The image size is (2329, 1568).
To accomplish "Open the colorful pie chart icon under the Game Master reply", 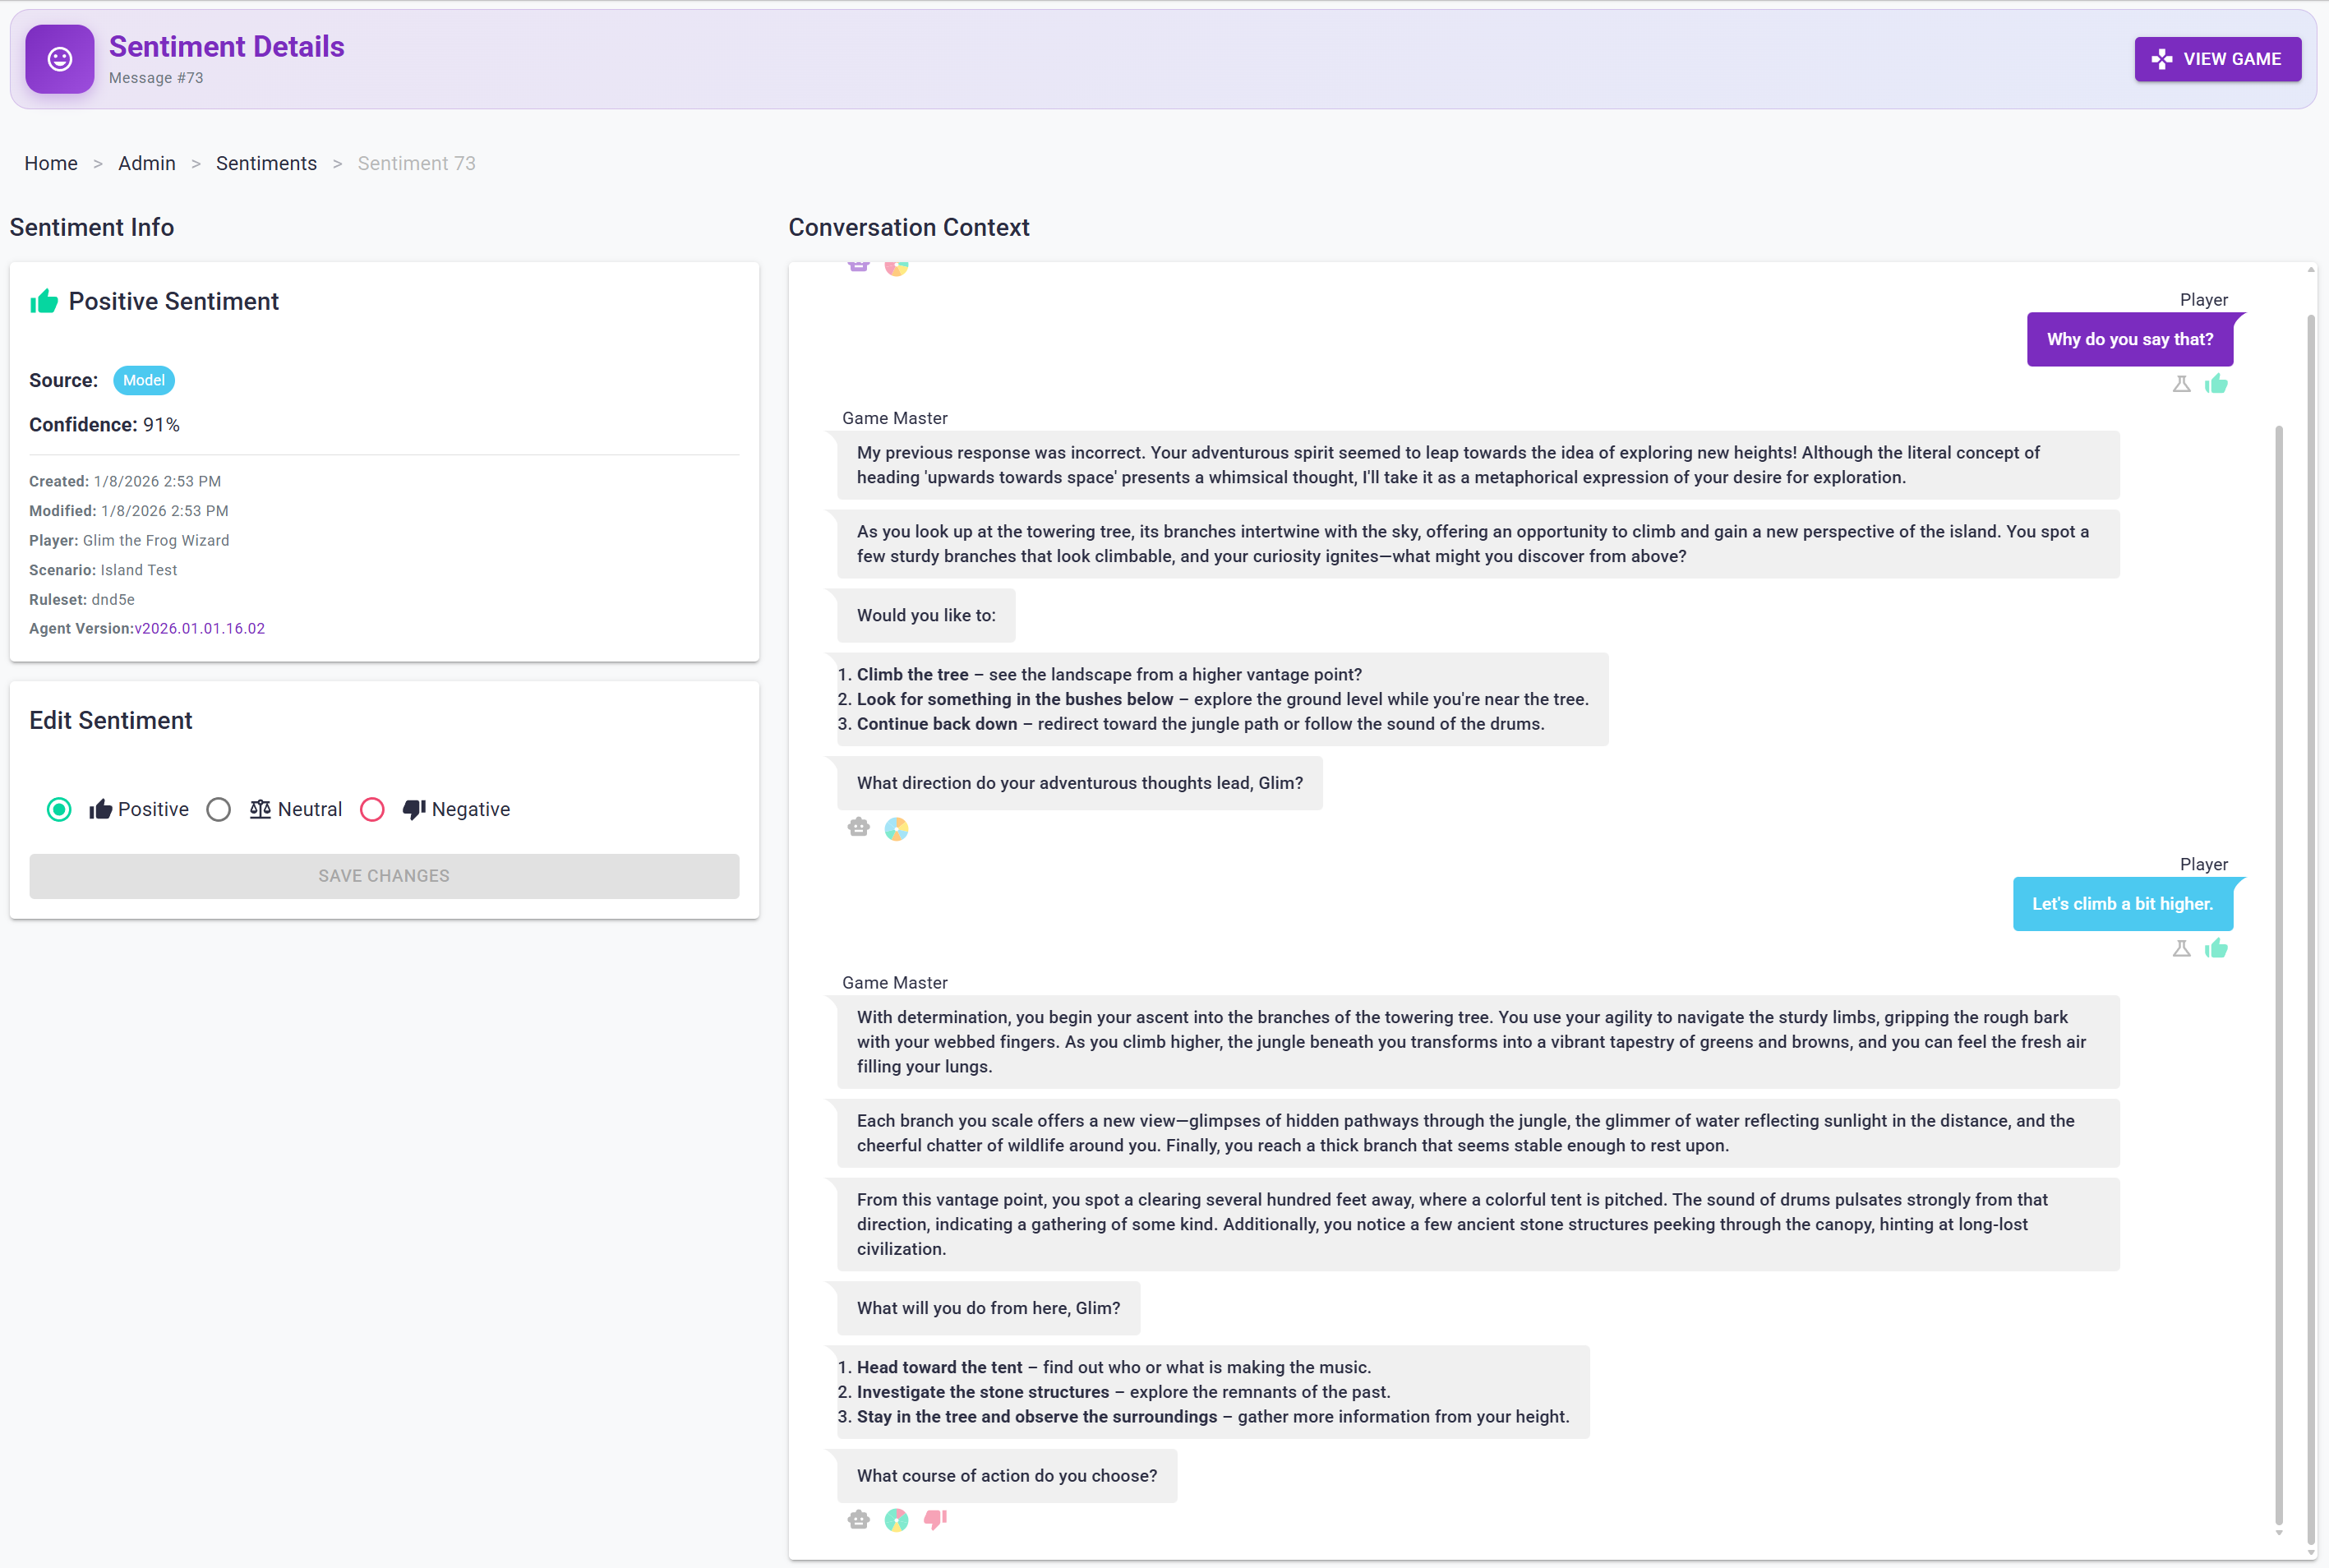I will [896, 828].
